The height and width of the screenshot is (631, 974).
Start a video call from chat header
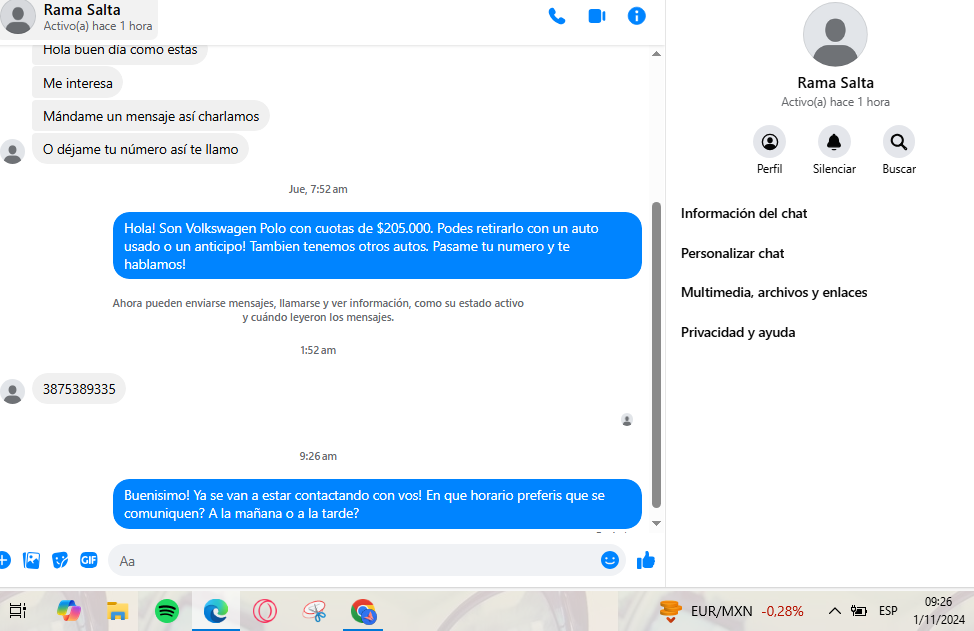coord(597,16)
